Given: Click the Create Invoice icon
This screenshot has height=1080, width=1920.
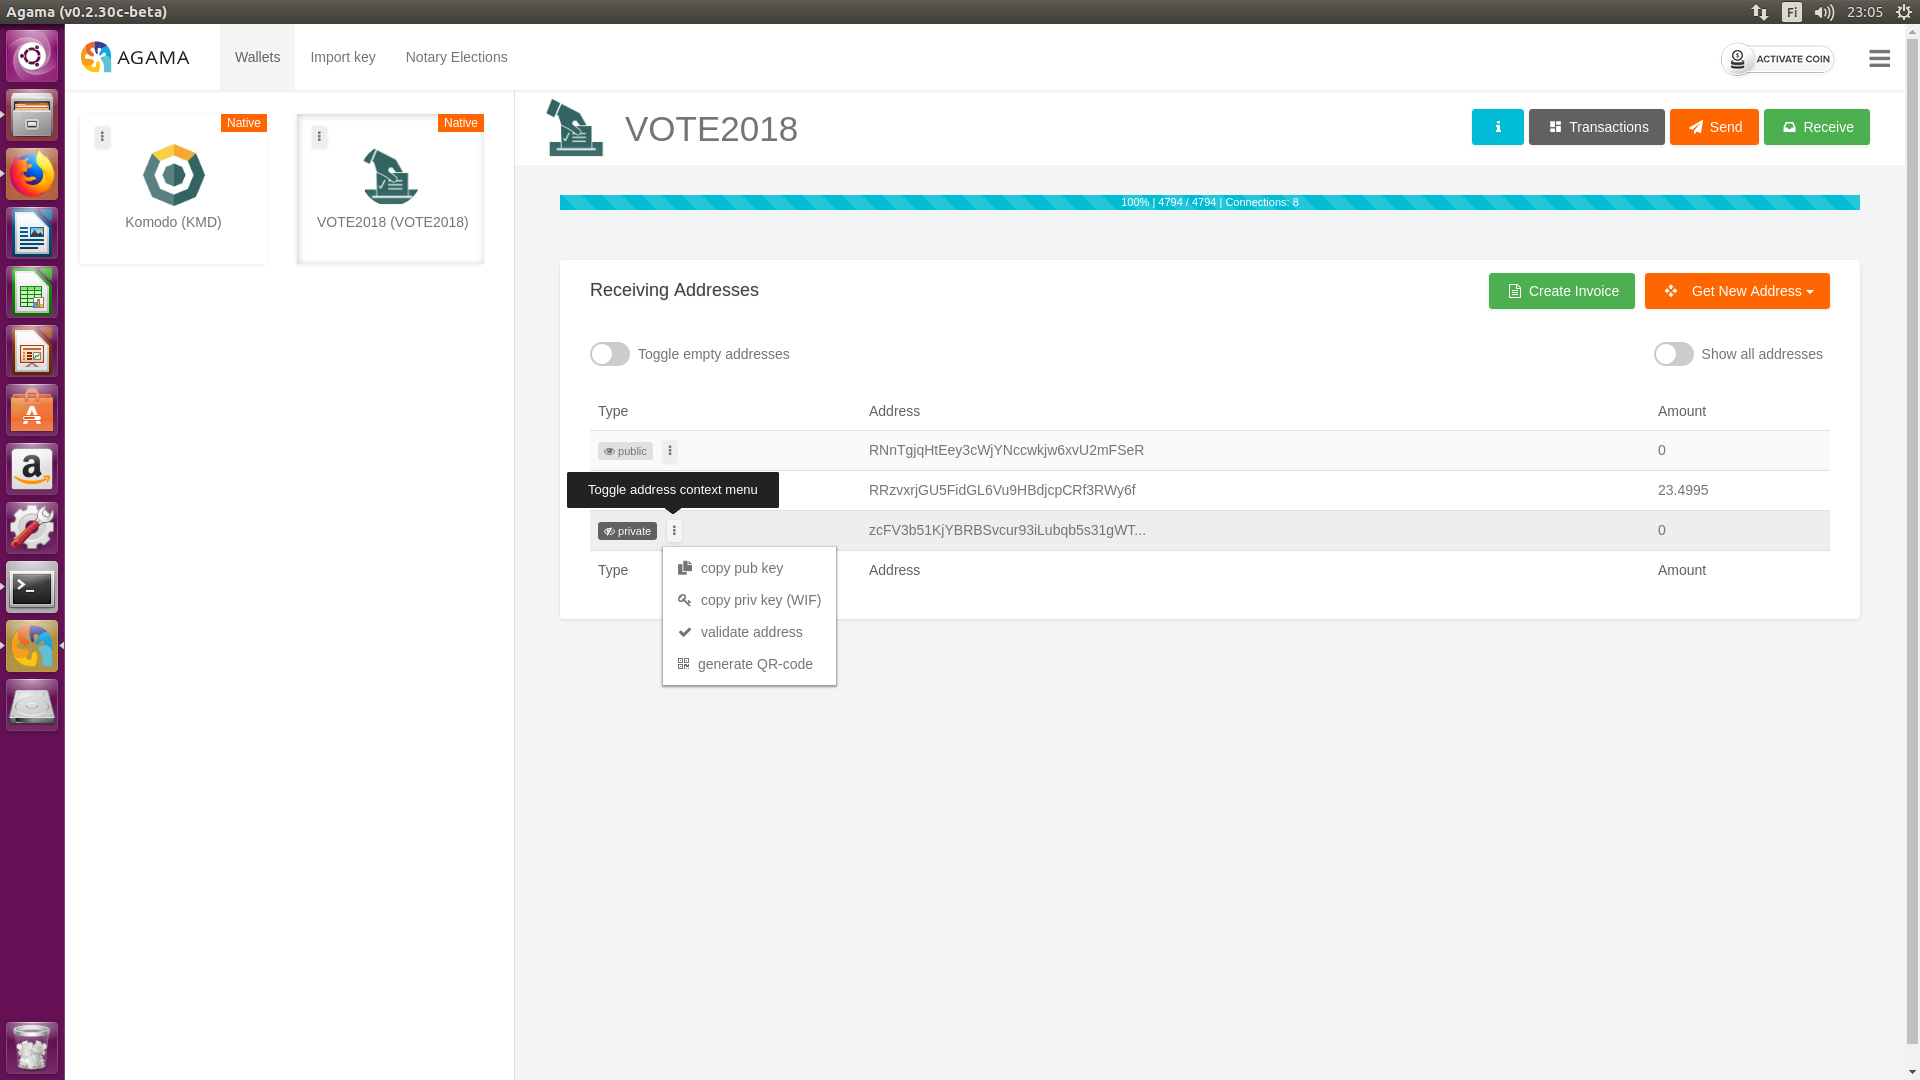Looking at the screenshot, I should pos(1514,290).
